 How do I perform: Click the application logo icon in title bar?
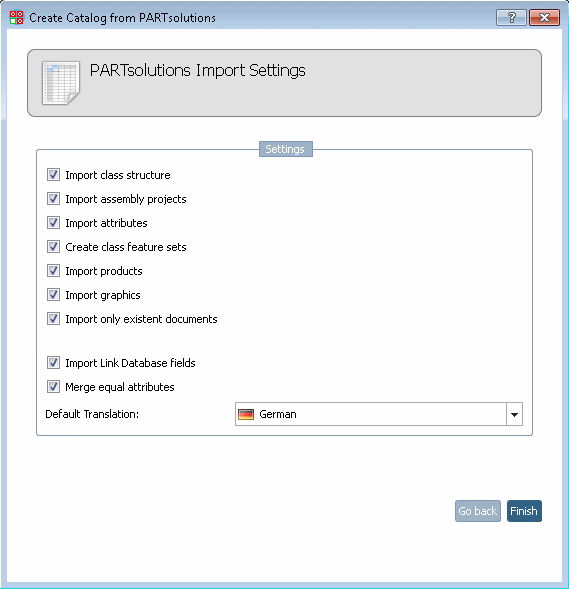(17, 17)
